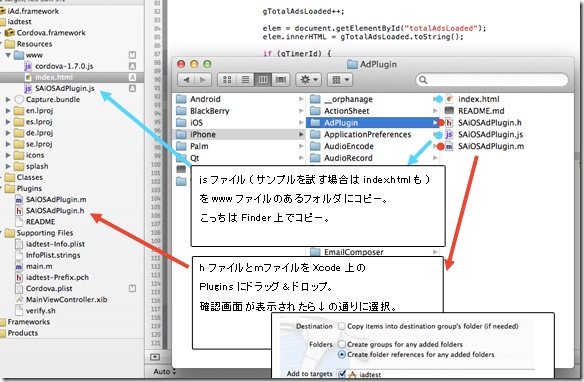Switch Finder to Cover Flow view
Image resolution: width=584 pixels, height=382 pixels.
(x=281, y=80)
